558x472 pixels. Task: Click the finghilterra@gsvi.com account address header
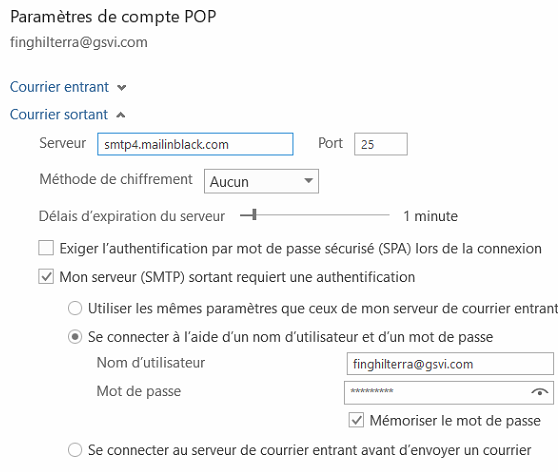pyautogui.click(x=79, y=42)
